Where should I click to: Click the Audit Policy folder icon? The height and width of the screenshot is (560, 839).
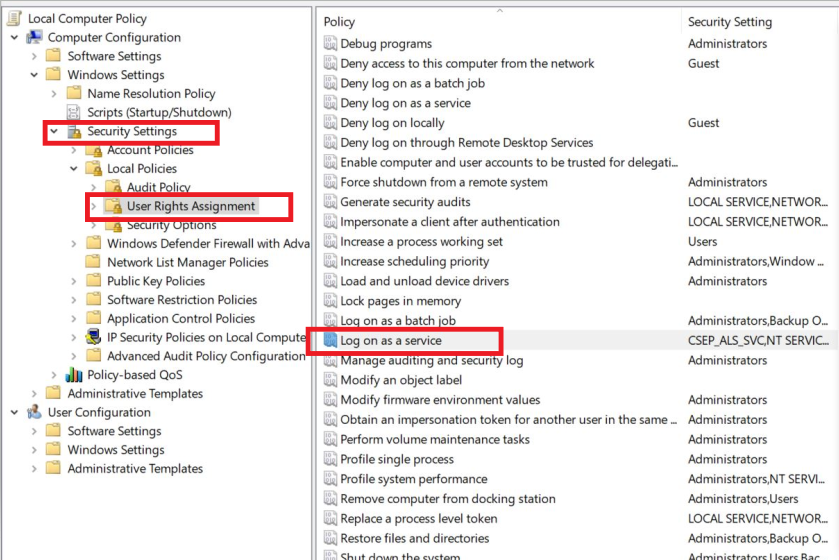point(113,187)
